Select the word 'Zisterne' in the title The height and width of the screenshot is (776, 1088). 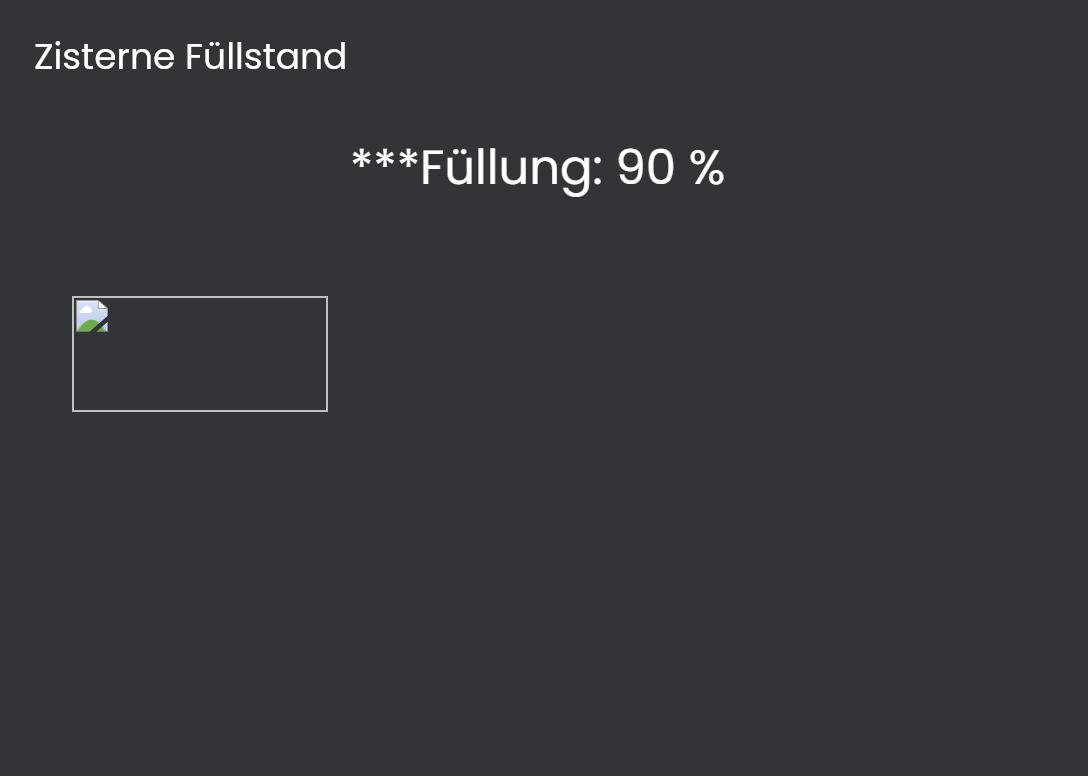point(104,57)
